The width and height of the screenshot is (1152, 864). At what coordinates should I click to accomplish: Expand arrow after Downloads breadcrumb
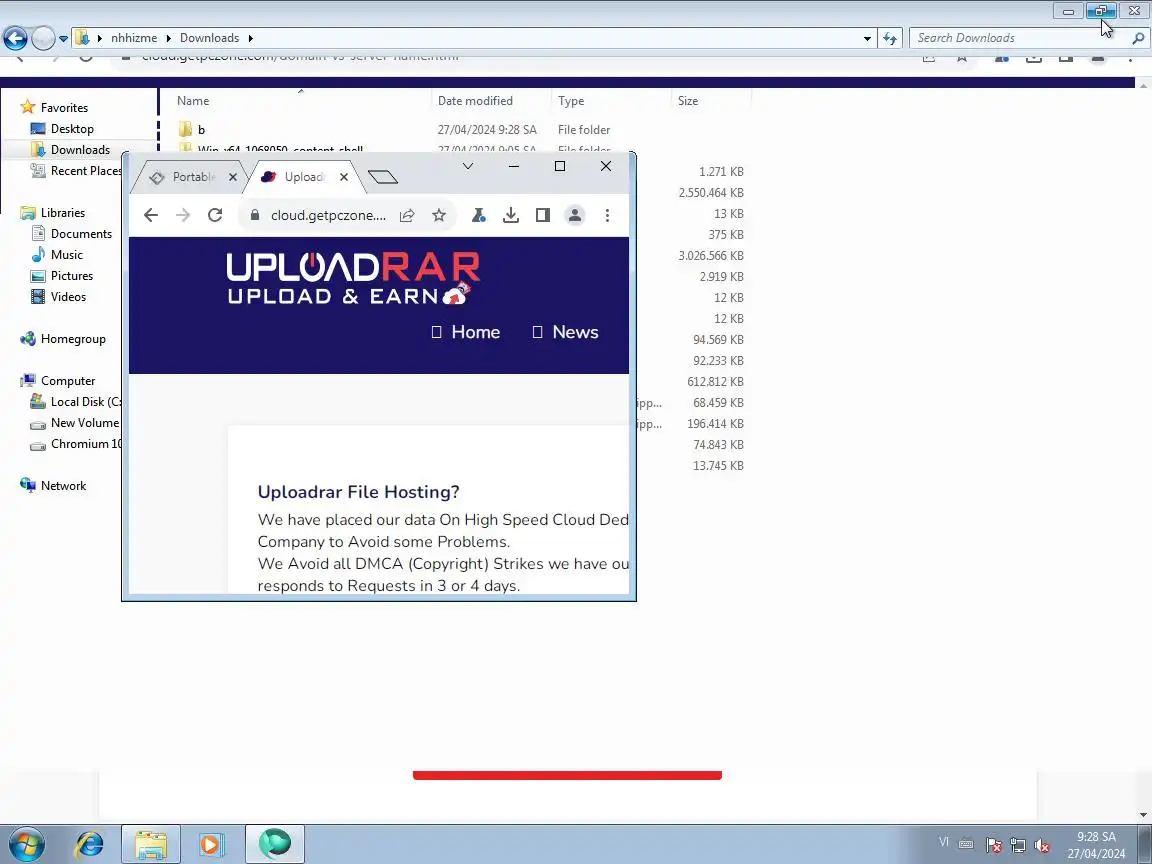click(x=251, y=38)
